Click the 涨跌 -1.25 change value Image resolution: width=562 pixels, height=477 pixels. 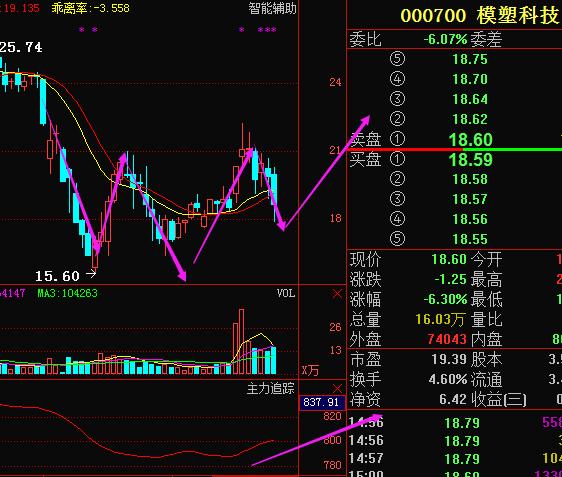click(x=450, y=279)
